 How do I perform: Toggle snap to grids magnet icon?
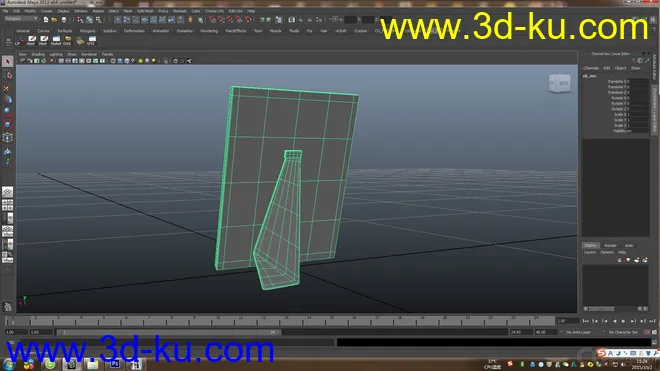click(212, 20)
